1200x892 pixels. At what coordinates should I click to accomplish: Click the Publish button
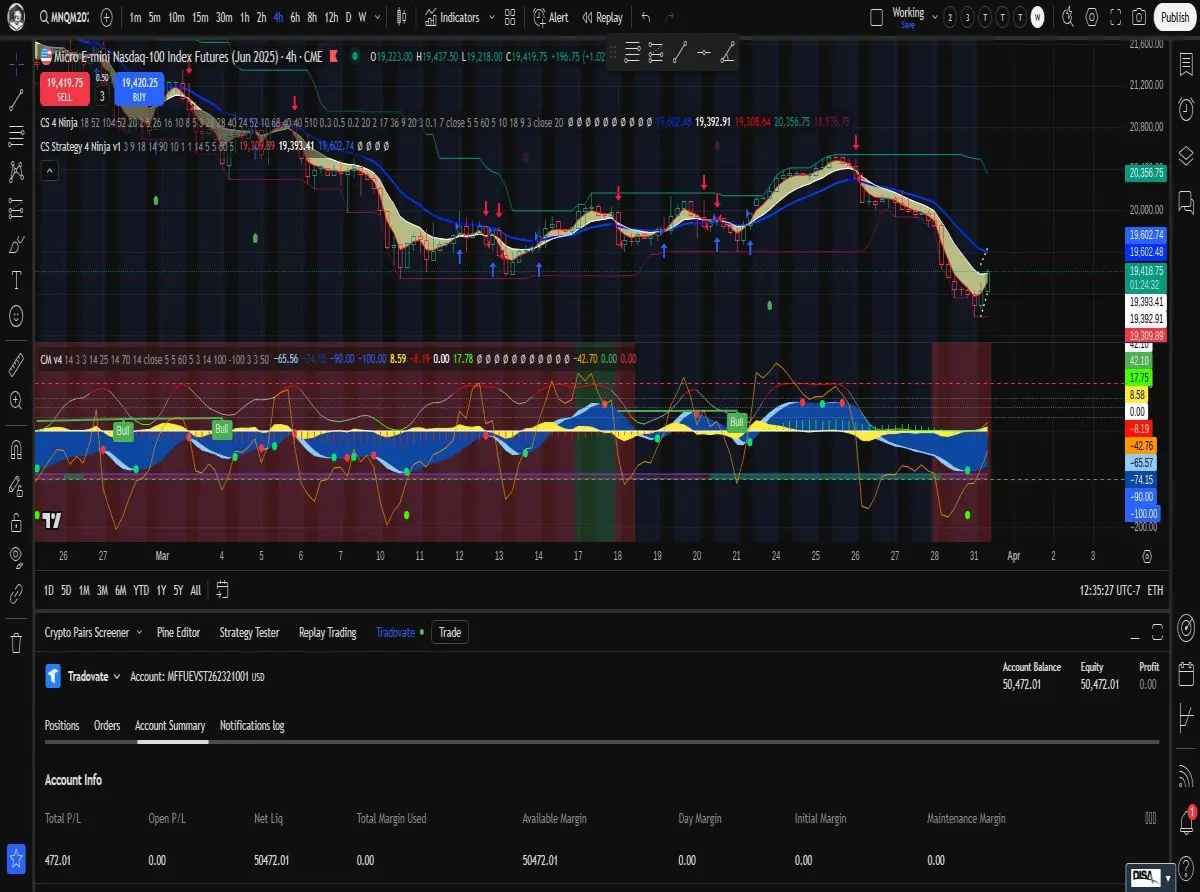pyautogui.click(x=1175, y=17)
